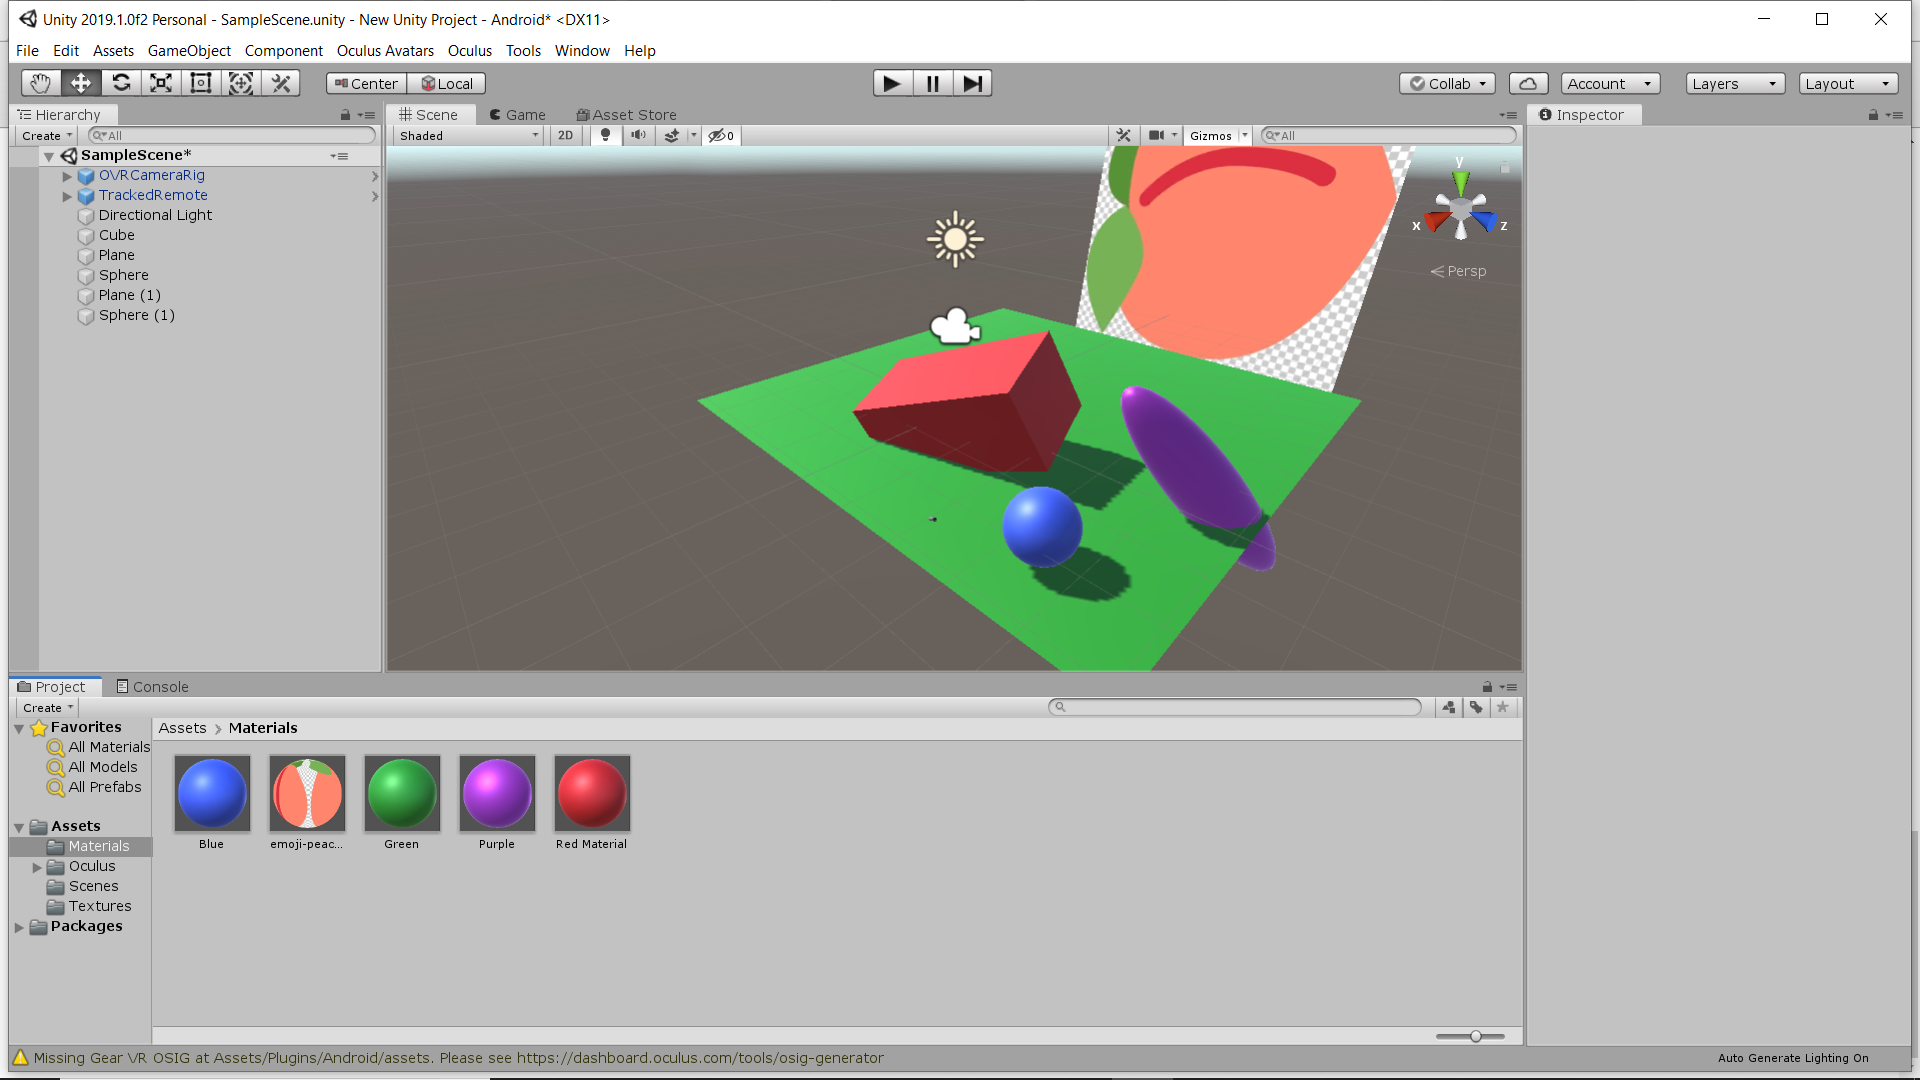This screenshot has height=1080, width=1920.
Task: Open the Oculus Avatars menu
Action: click(x=385, y=51)
